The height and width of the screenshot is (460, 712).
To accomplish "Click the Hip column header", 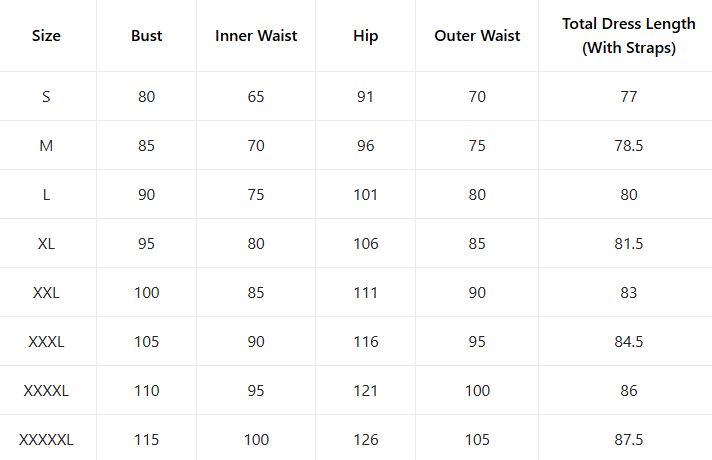I will click(x=366, y=36).
